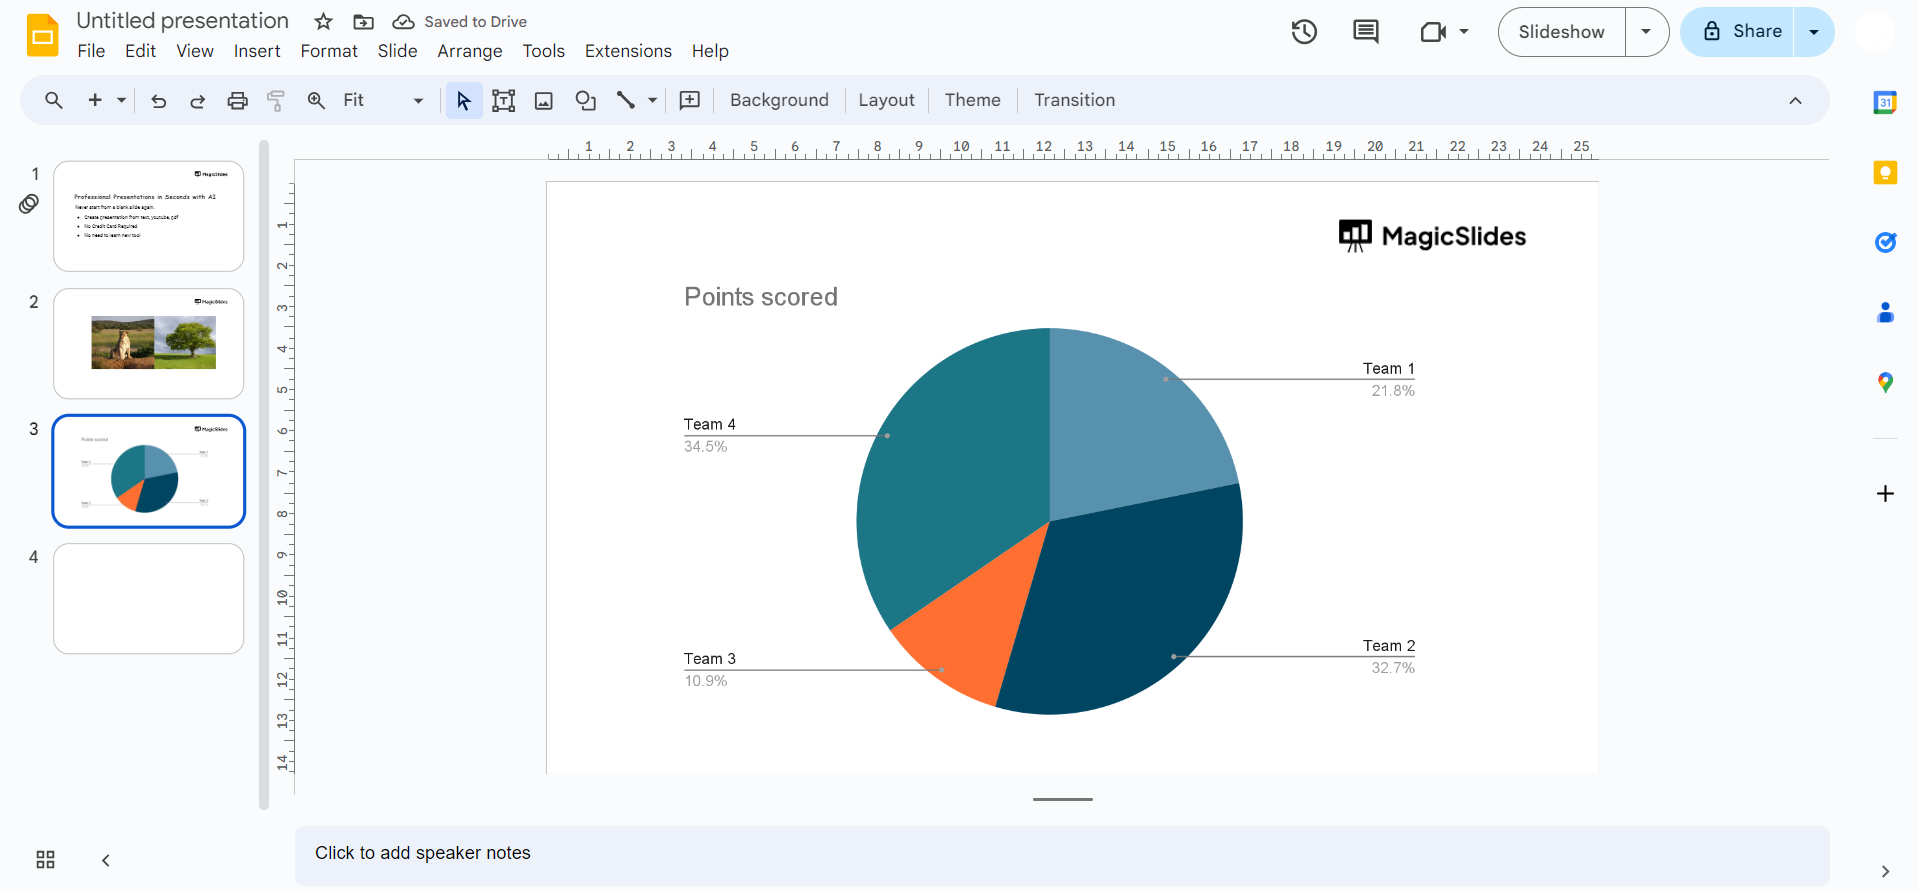Collapse the toolbar menus chevron

coord(1795,100)
